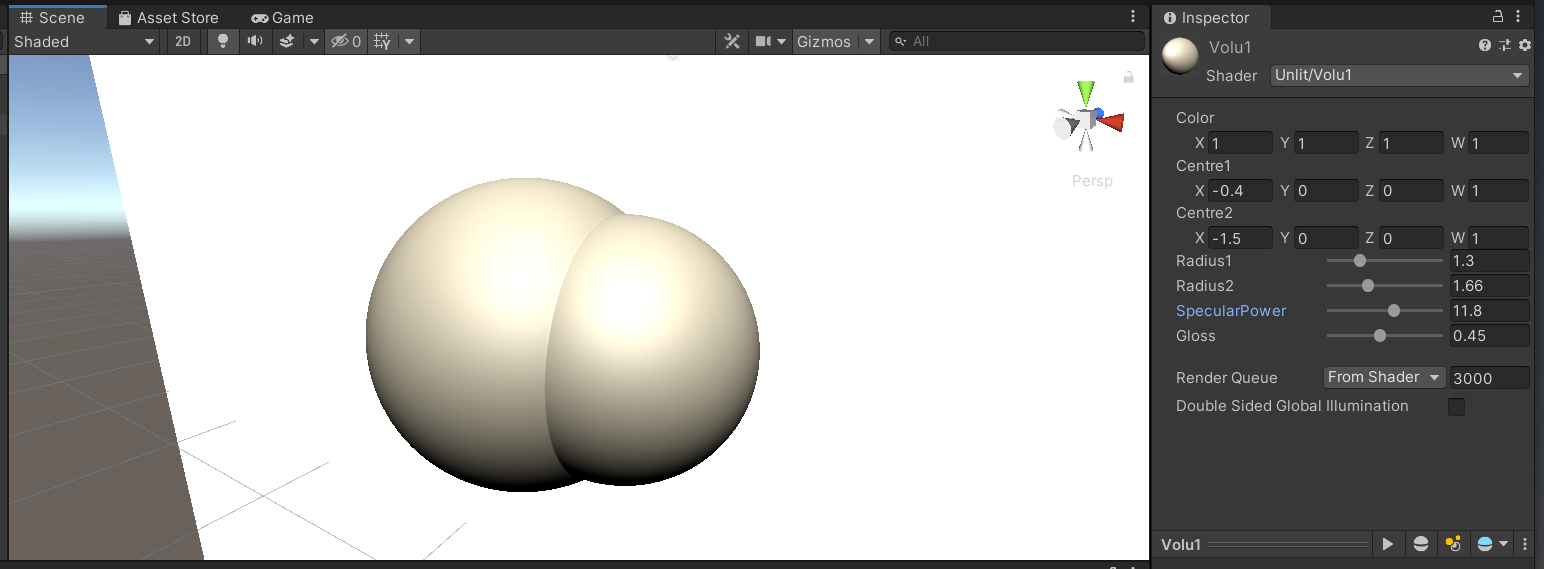
Task: Click the Centre1 X field showing -0.4
Action: click(x=1241, y=191)
